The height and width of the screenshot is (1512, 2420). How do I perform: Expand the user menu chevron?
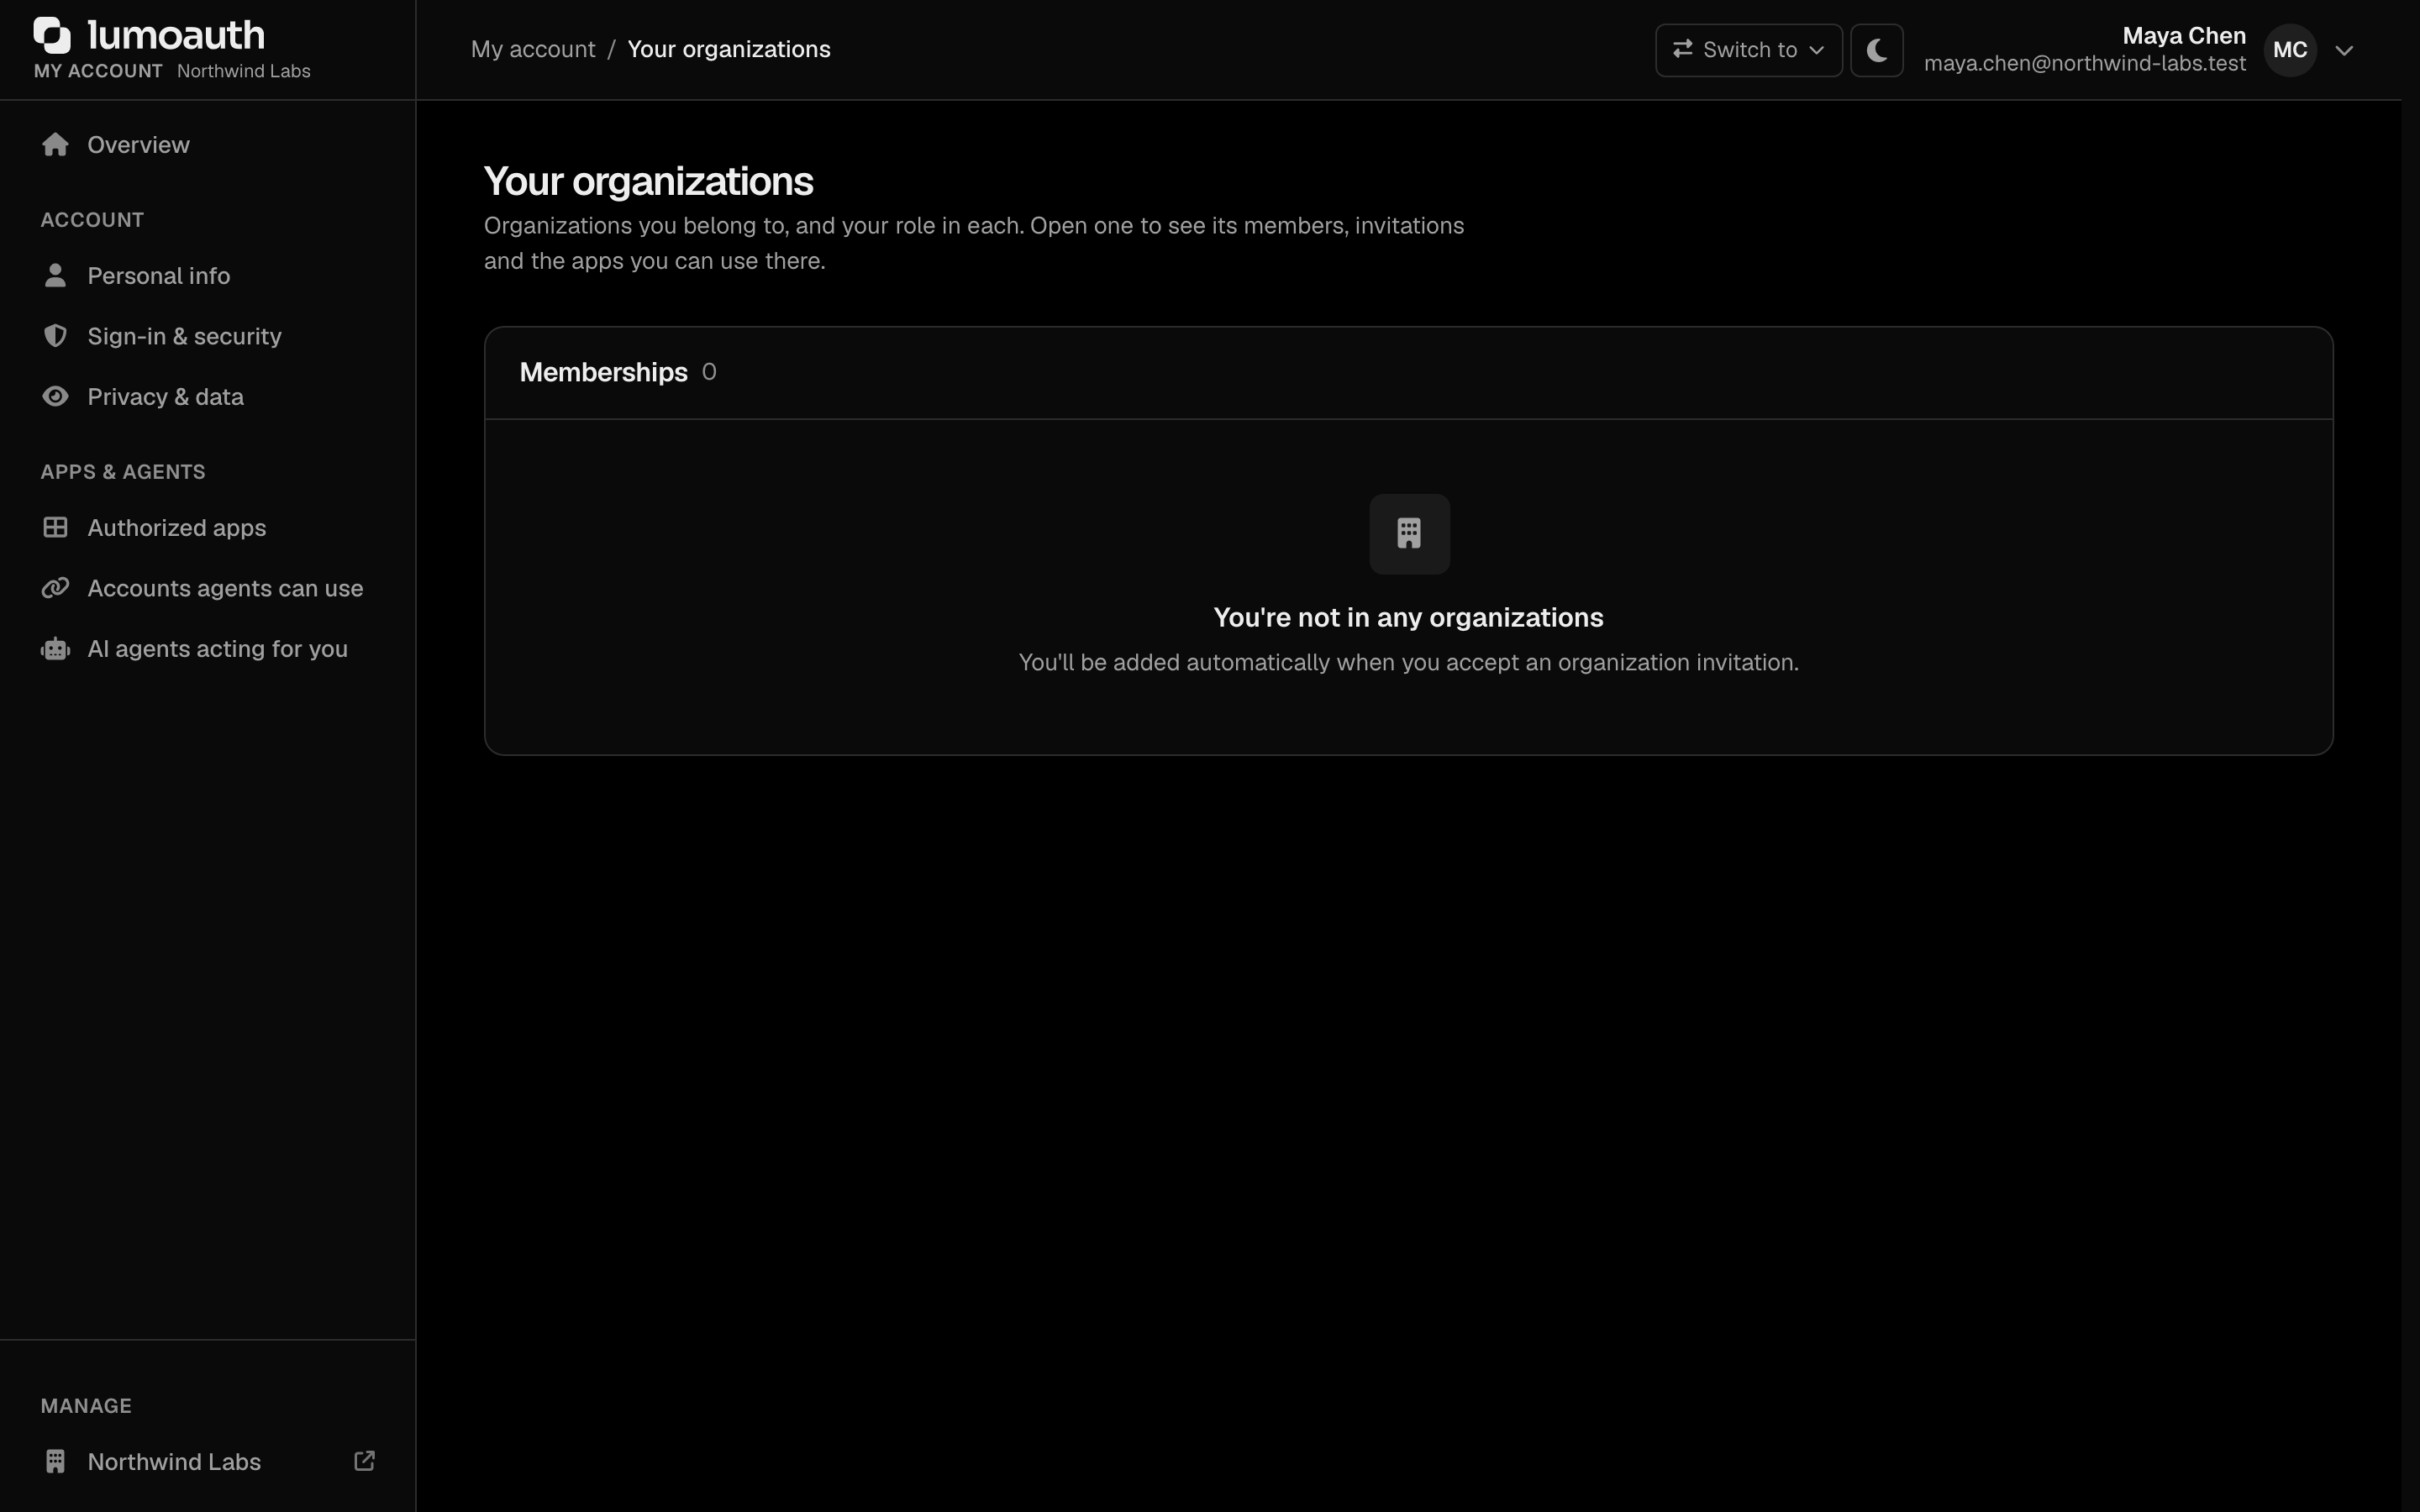(x=2344, y=50)
